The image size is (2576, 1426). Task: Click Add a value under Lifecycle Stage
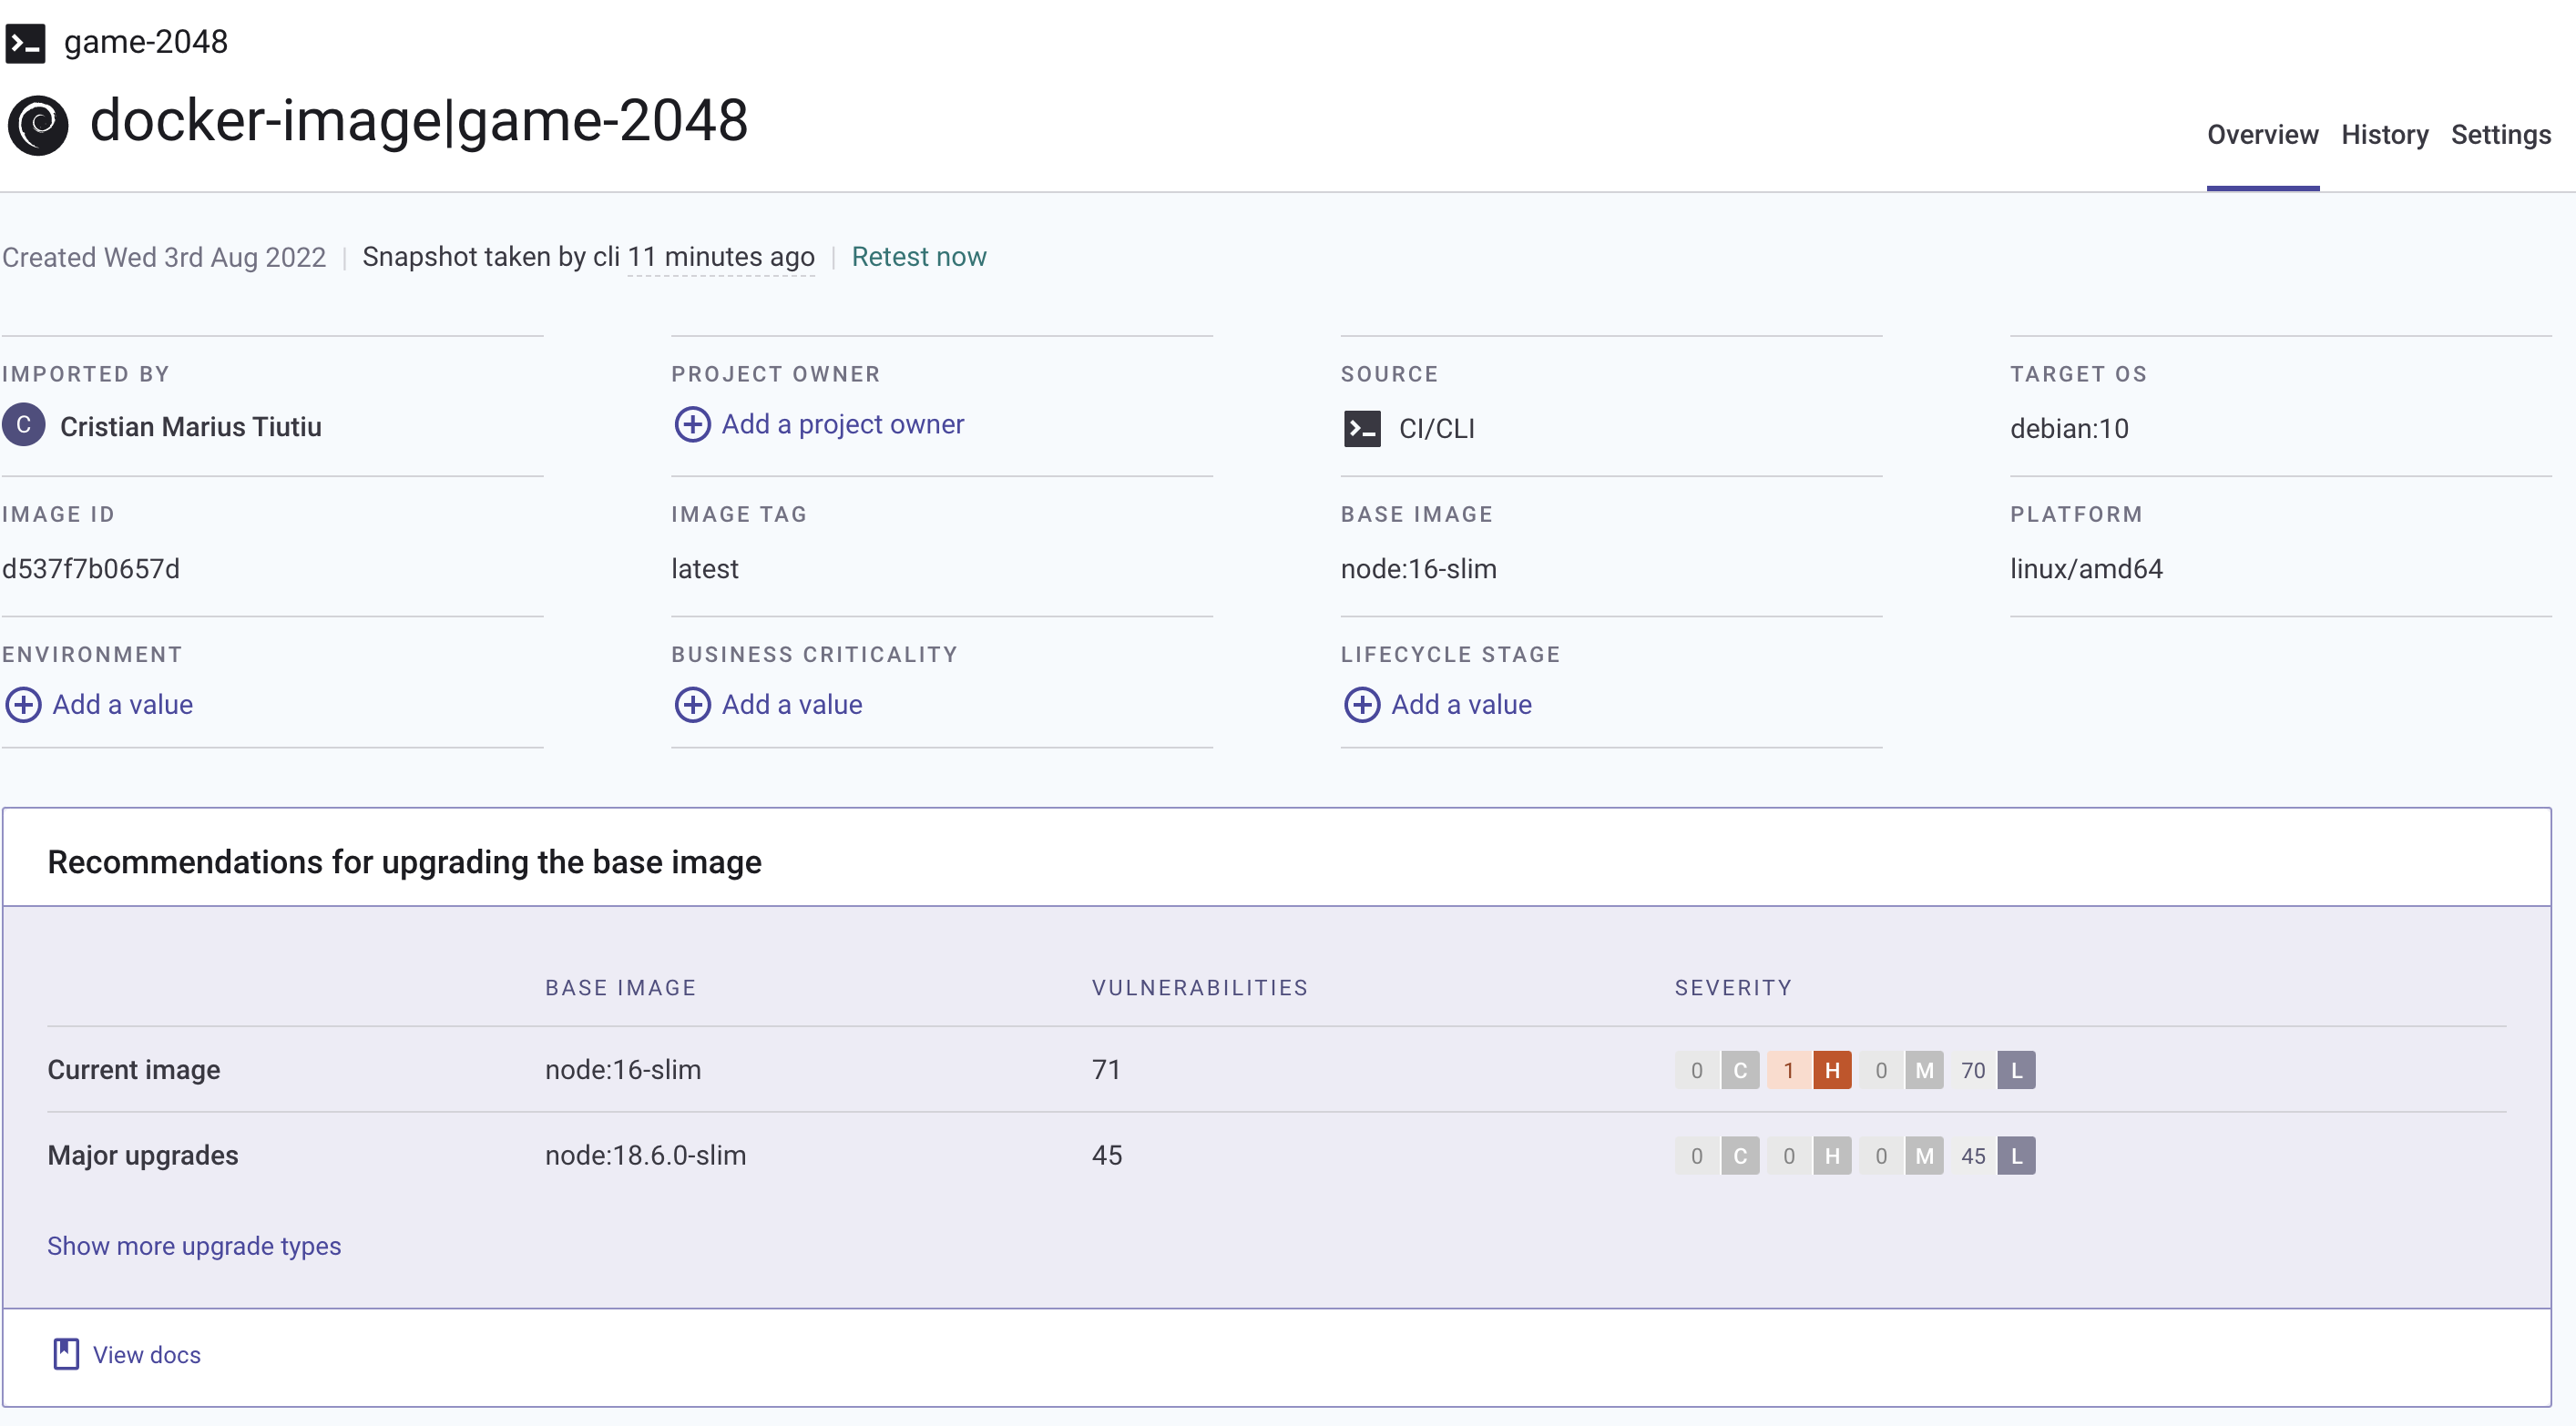1461,704
